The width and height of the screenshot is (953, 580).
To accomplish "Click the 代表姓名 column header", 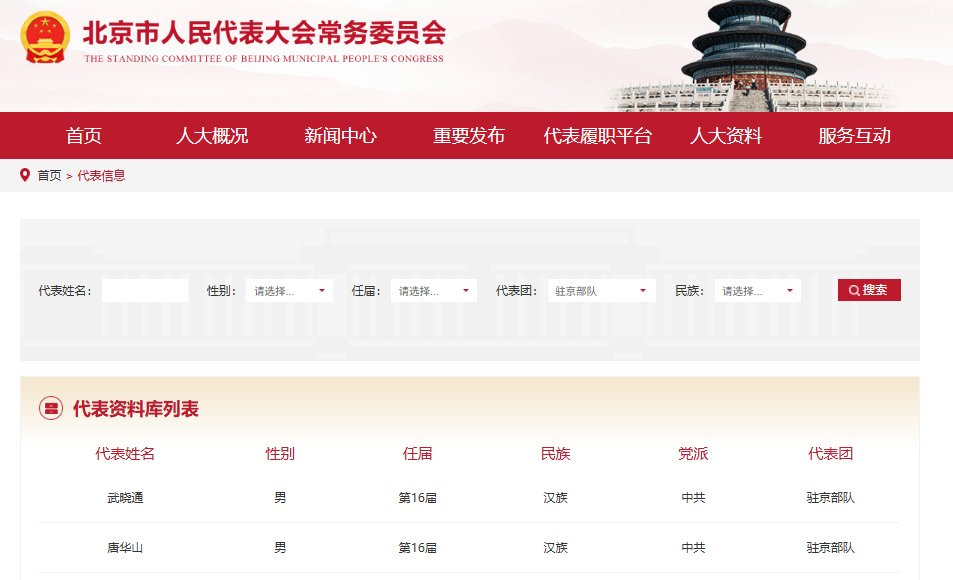I will coord(125,454).
